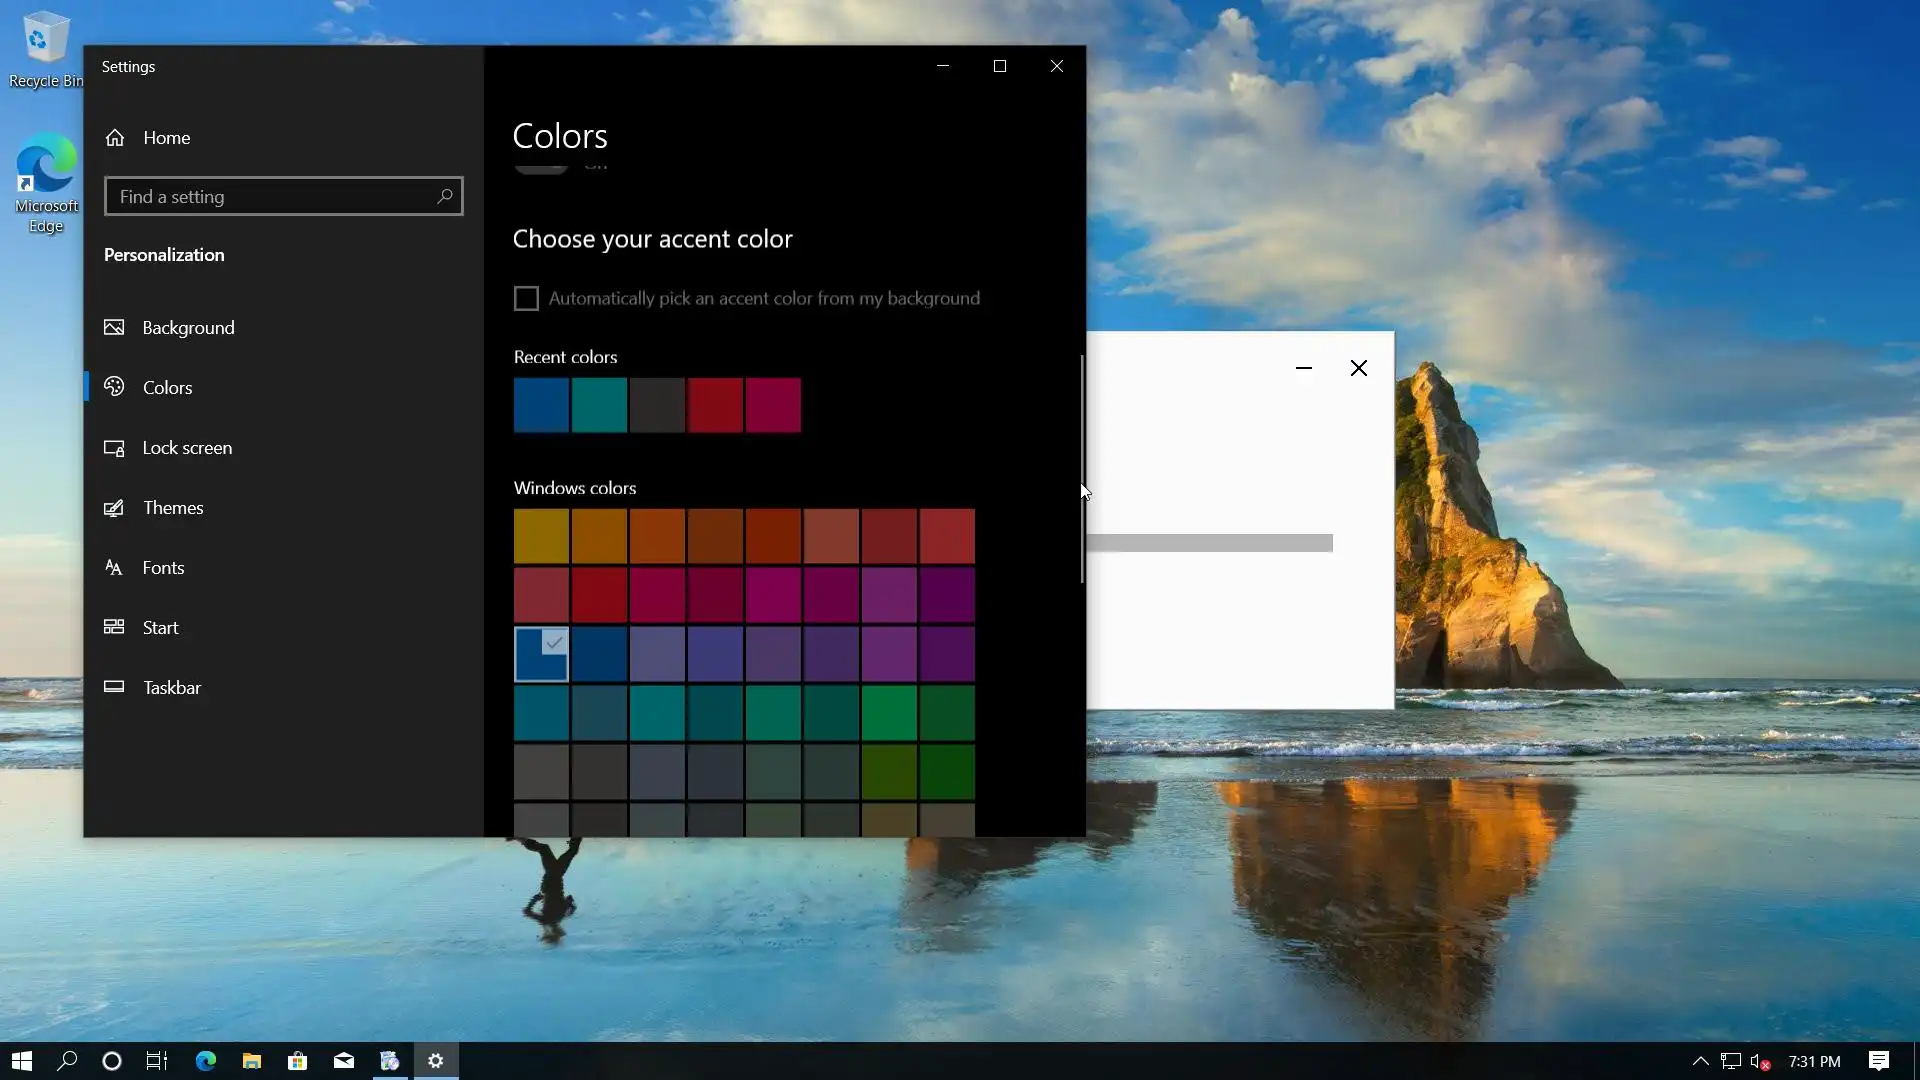Image resolution: width=1920 pixels, height=1080 pixels.
Task: Go to the Themes section
Action: (x=172, y=508)
